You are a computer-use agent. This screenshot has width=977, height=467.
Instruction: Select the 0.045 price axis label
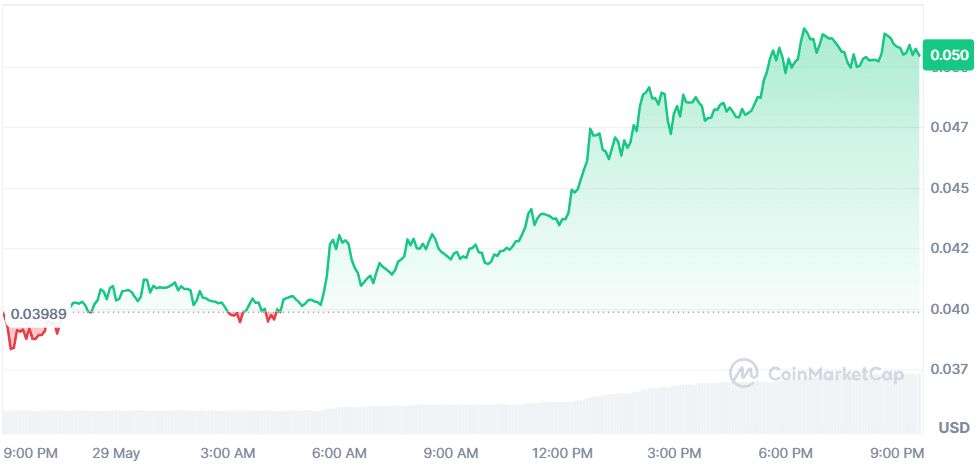tap(949, 188)
